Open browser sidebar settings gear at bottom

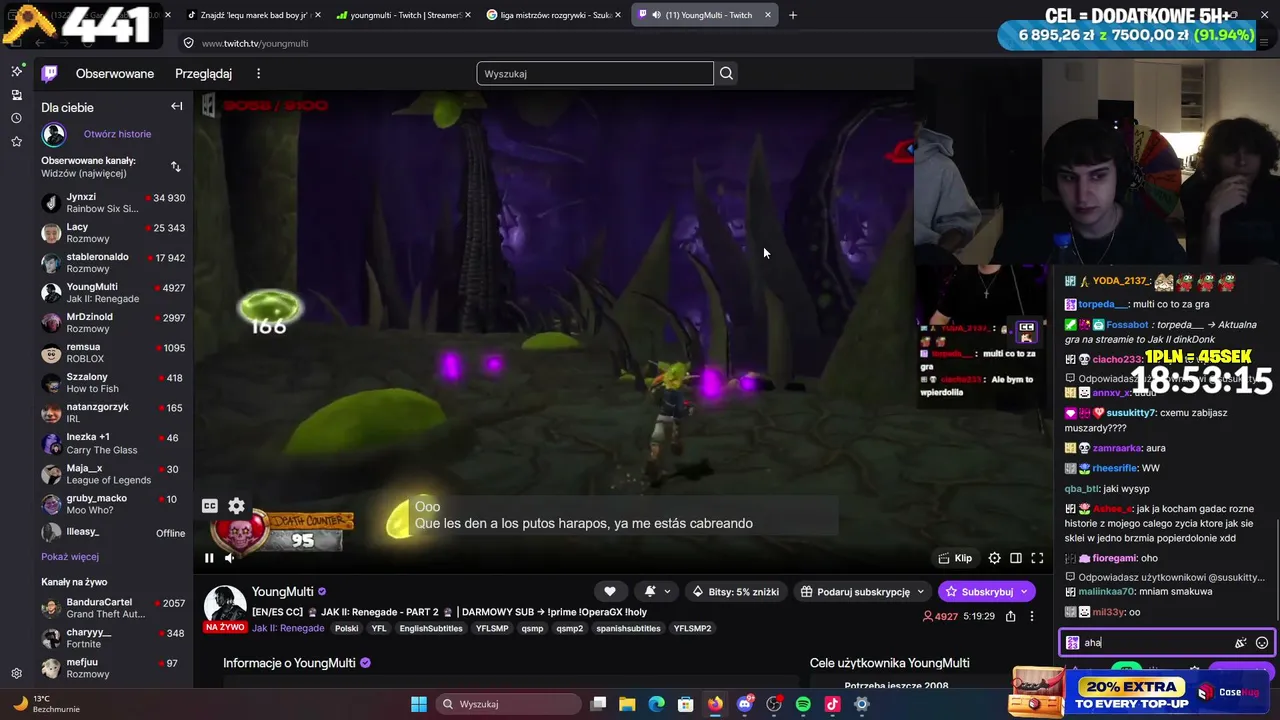tap(16, 674)
